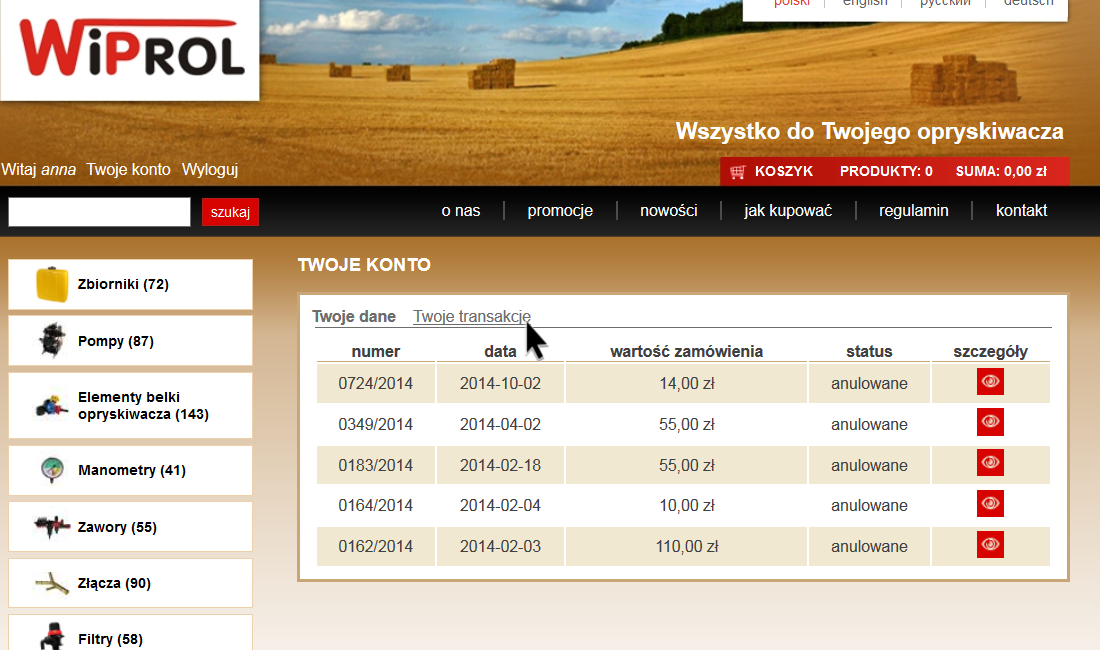Open the KOSZYK cart link

(784, 171)
